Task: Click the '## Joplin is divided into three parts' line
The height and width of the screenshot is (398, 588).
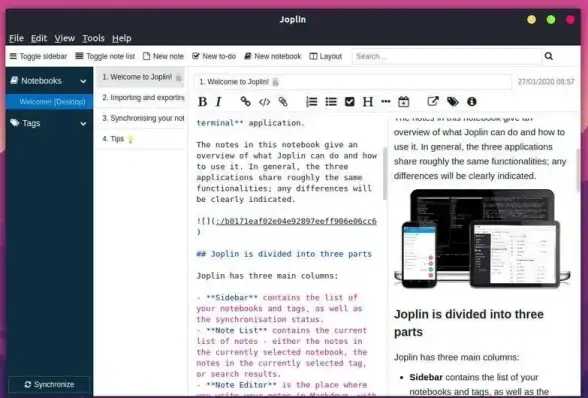Action: 284,254
